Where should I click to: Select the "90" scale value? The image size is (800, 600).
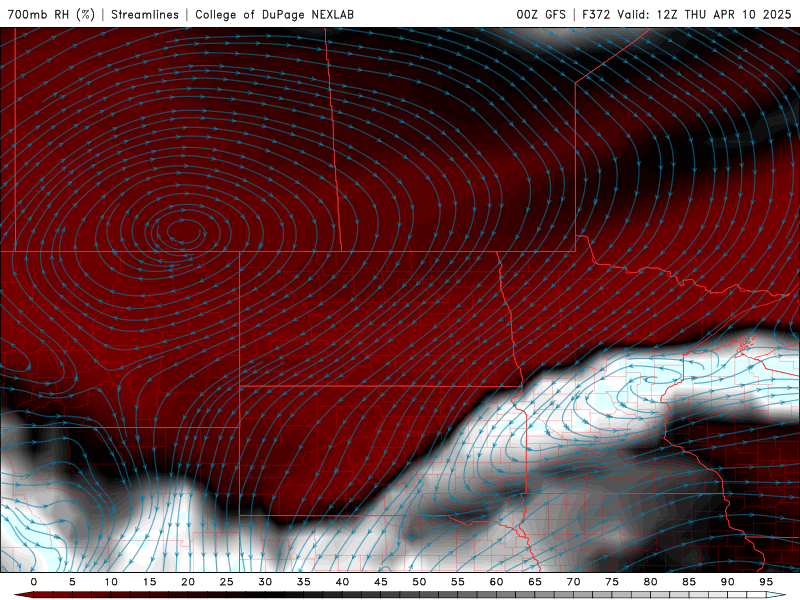pos(728,582)
